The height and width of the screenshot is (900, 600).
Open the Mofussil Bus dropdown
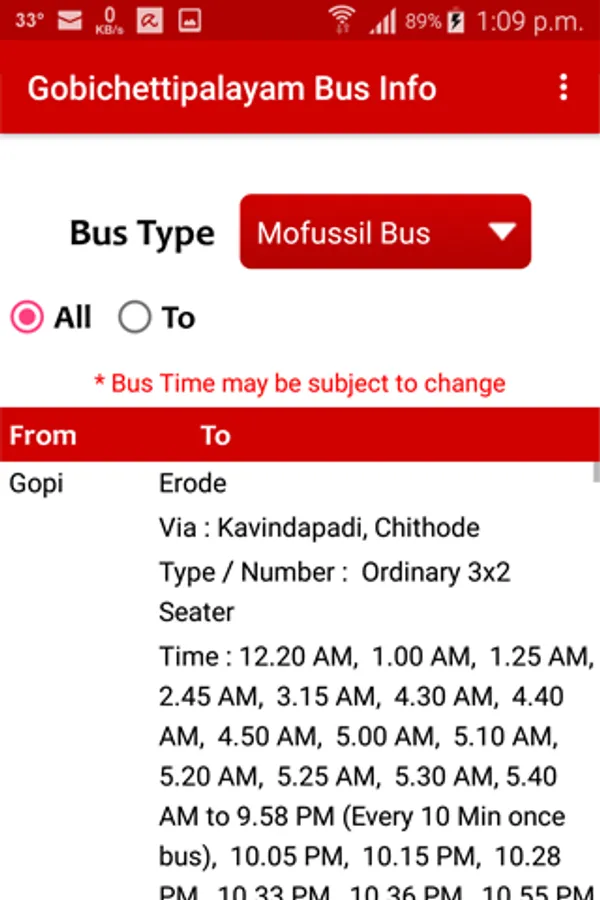(385, 232)
